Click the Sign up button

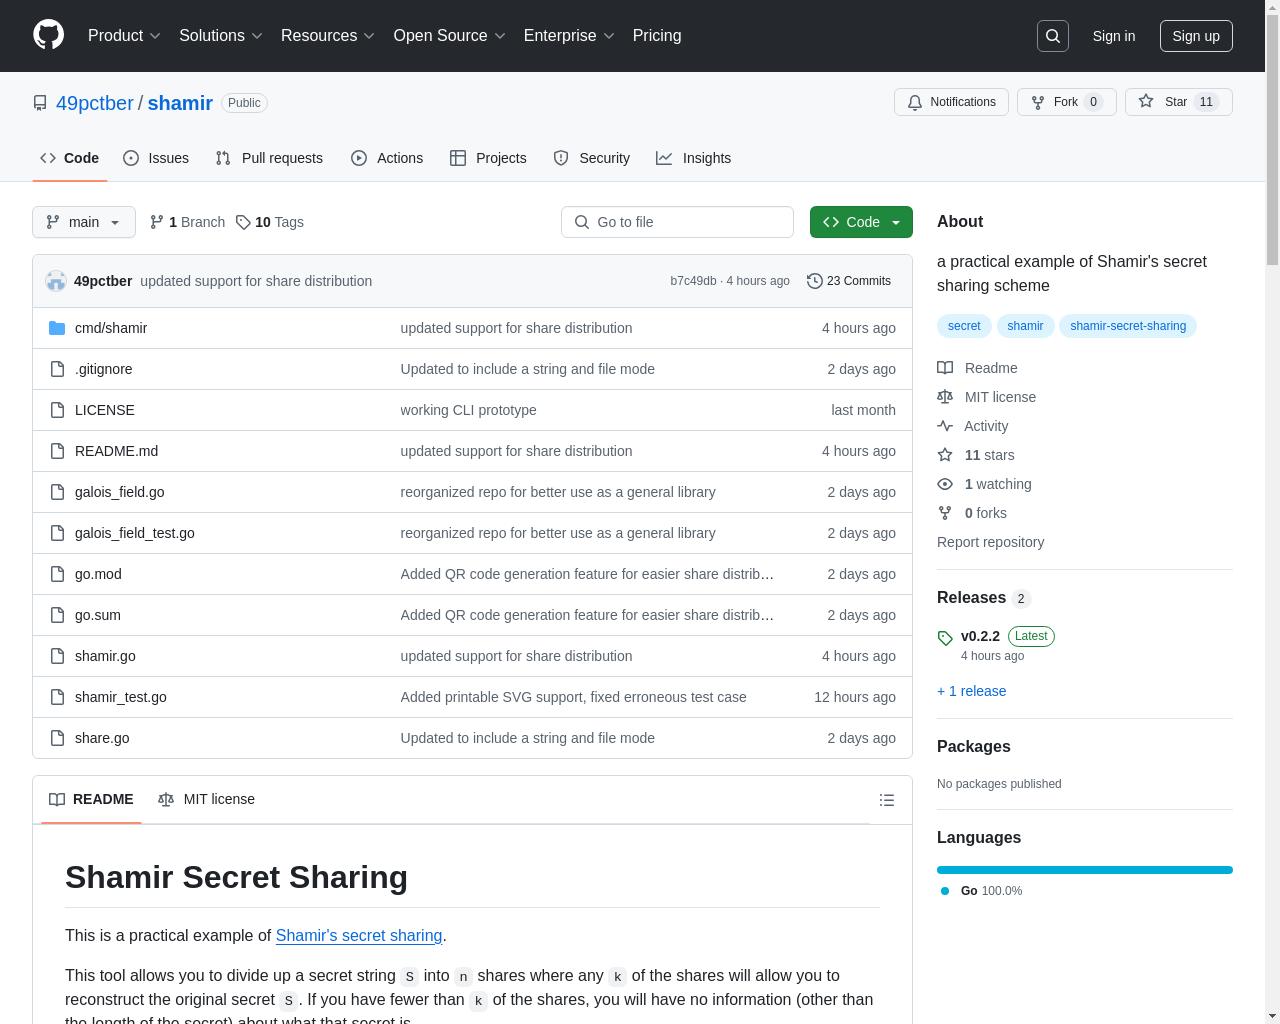tap(1196, 36)
